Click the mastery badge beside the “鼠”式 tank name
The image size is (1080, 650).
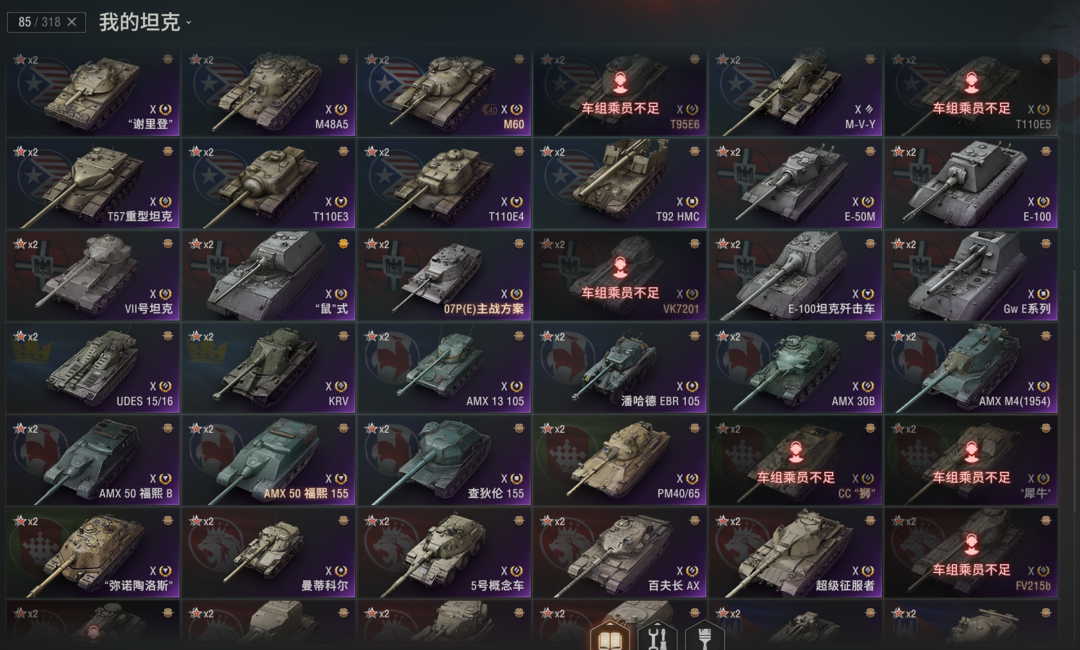pyautogui.click(x=341, y=294)
